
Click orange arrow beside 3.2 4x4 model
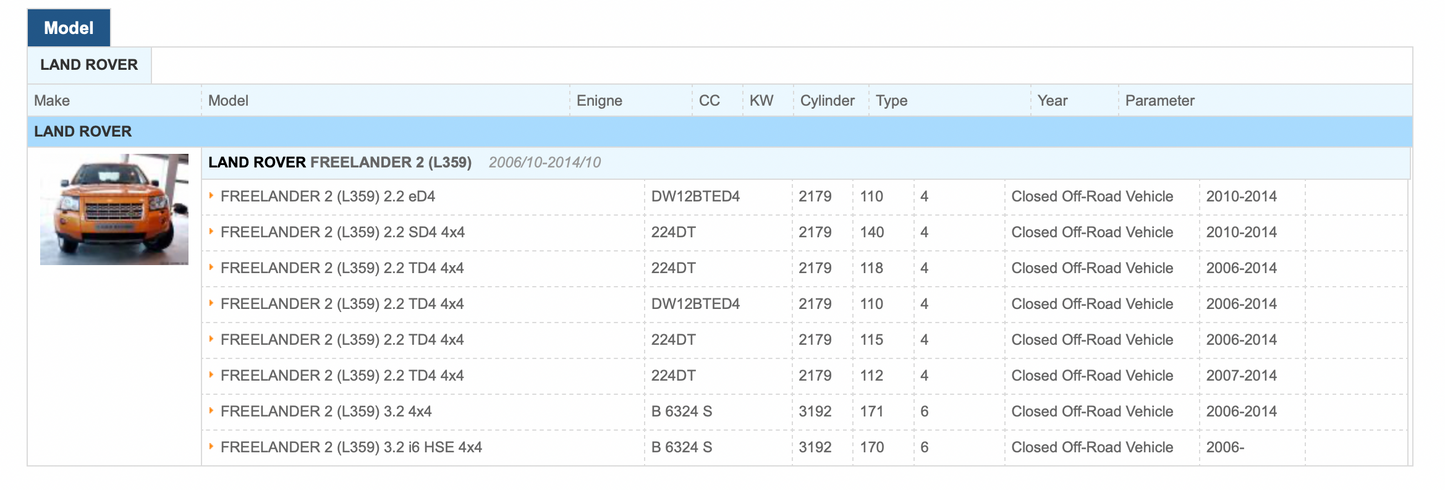coord(211,410)
